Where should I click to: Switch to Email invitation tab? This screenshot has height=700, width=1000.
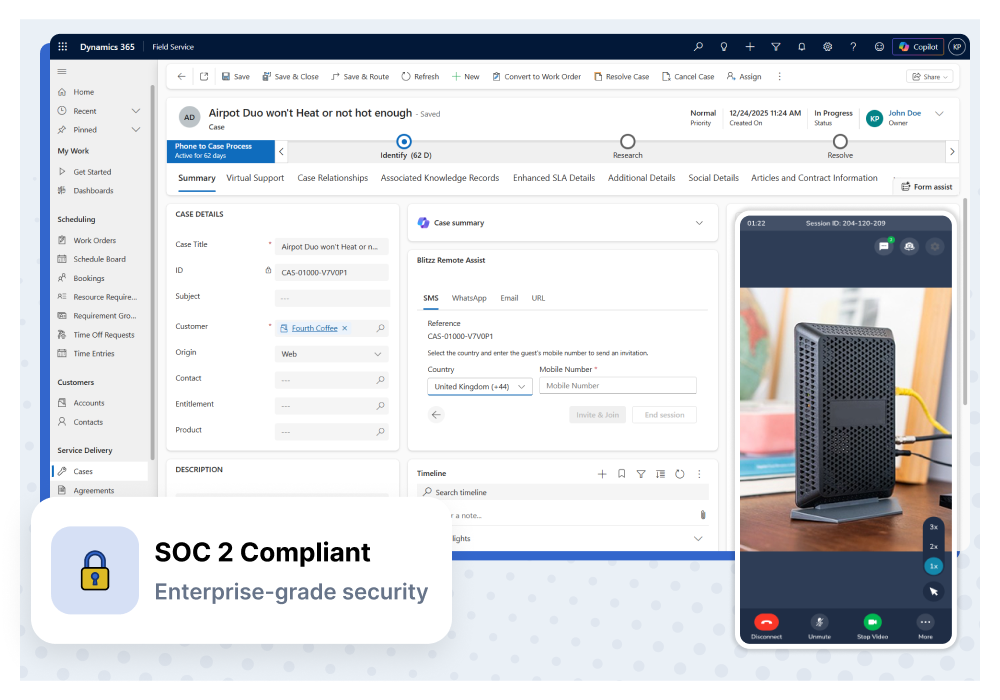pos(509,298)
